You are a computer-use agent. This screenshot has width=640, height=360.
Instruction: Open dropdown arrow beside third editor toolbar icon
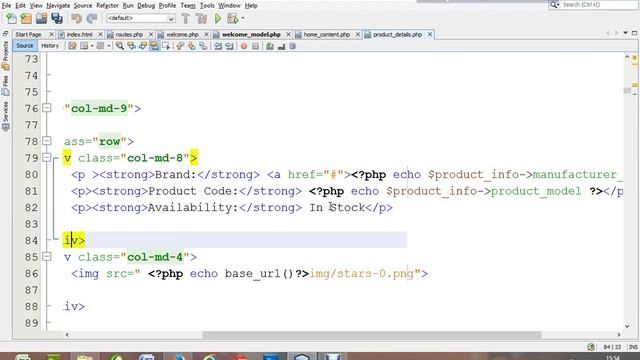(x=108, y=46)
